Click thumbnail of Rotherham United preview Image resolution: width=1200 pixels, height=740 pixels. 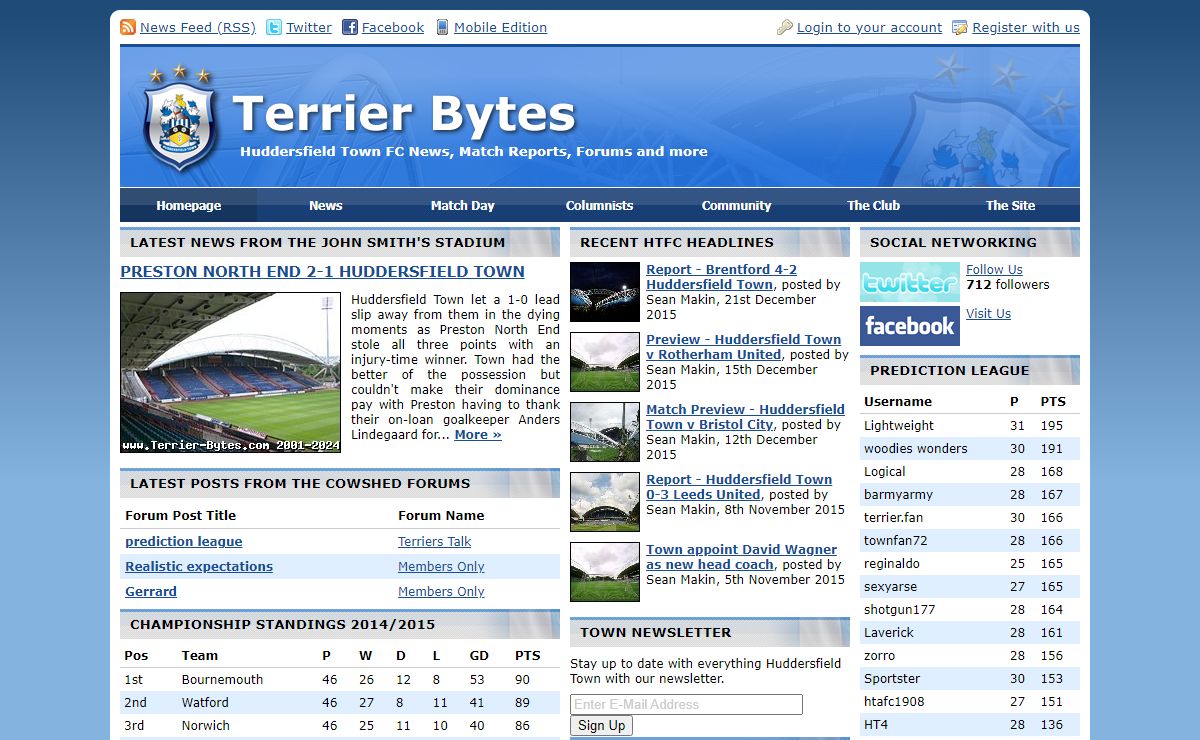coord(605,362)
